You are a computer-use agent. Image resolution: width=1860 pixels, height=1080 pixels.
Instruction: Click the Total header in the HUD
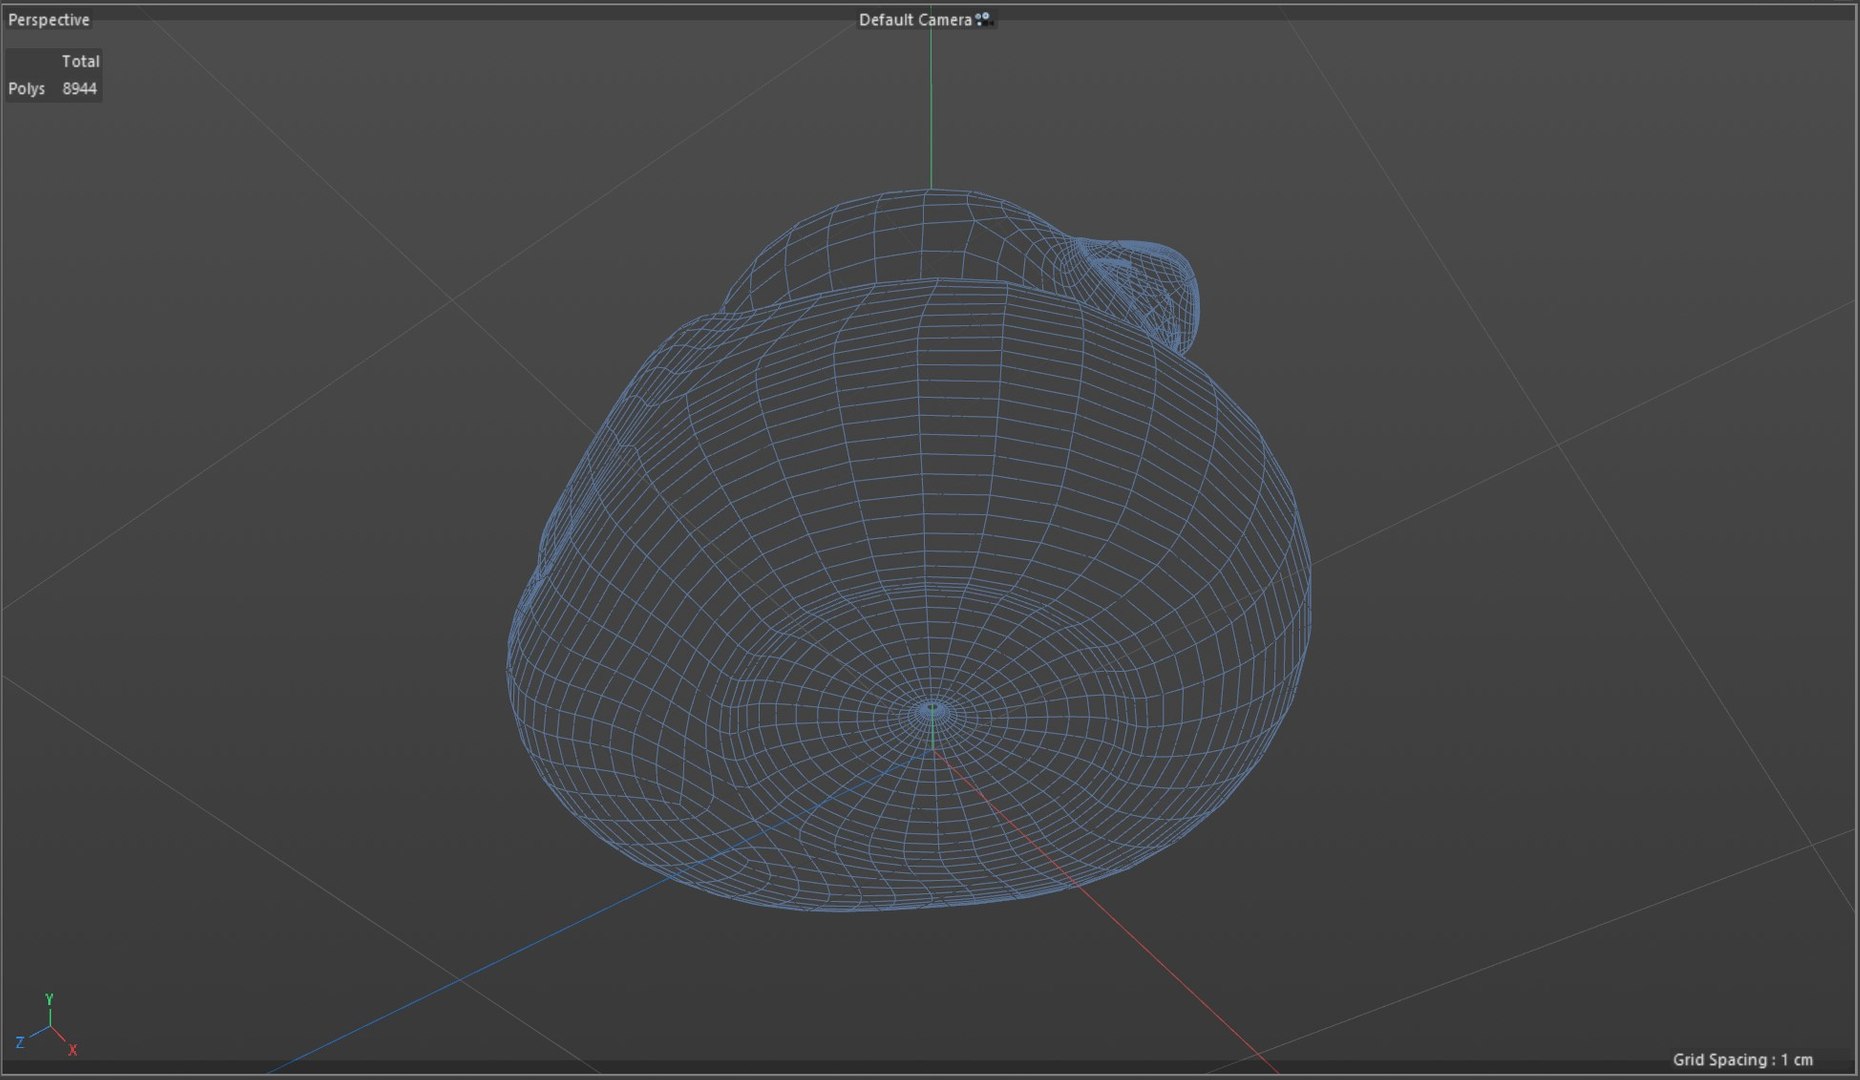[x=80, y=61]
